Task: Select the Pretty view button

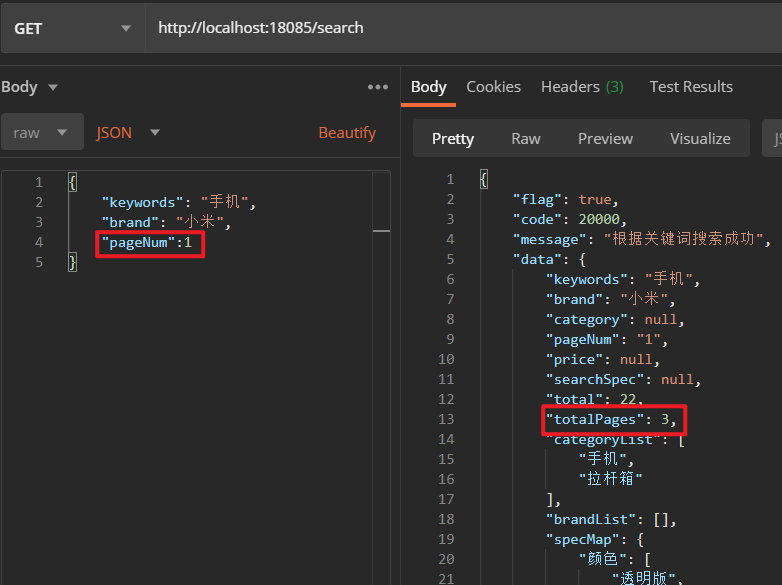Action: tap(453, 139)
